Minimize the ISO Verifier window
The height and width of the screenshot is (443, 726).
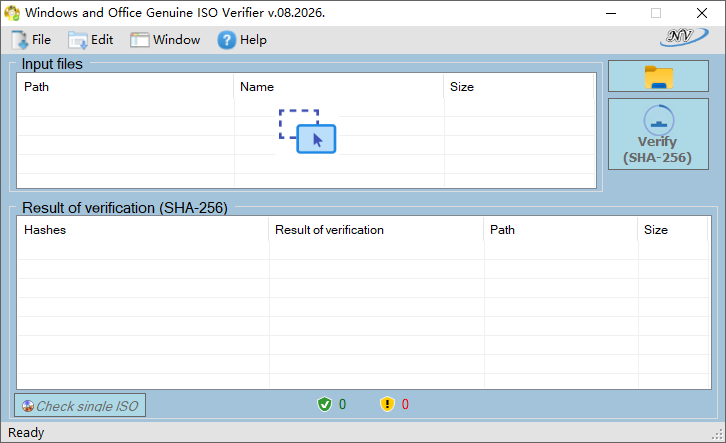pos(611,13)
